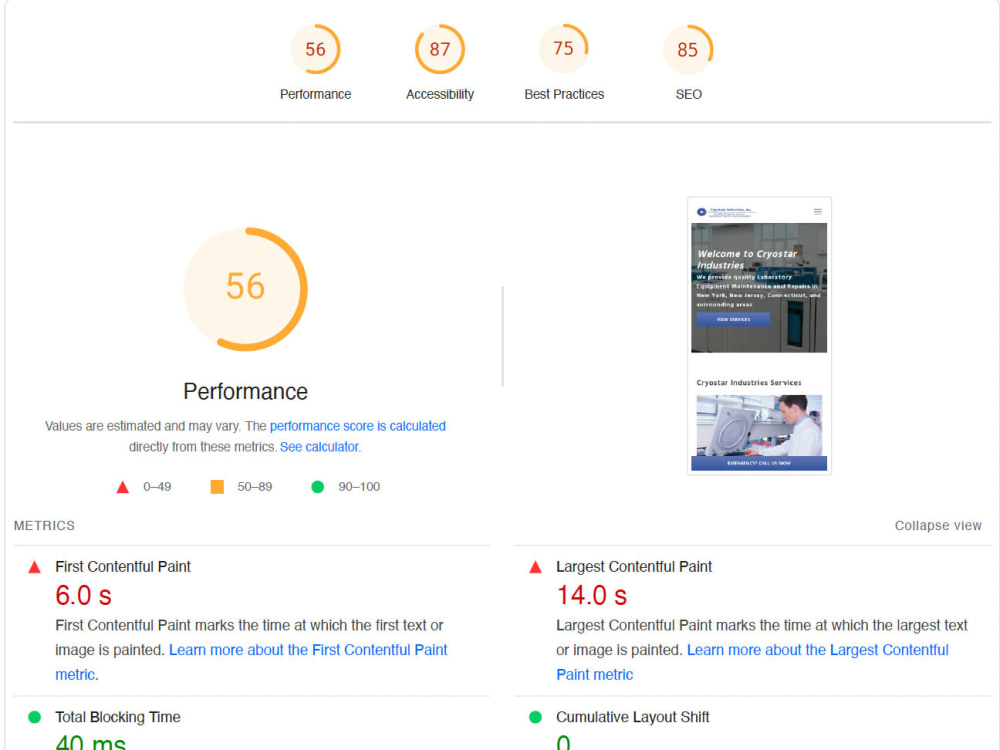Click the 'Total Blocking Time' metric title
The image size is (1000, 750).
tap(117, 717)
